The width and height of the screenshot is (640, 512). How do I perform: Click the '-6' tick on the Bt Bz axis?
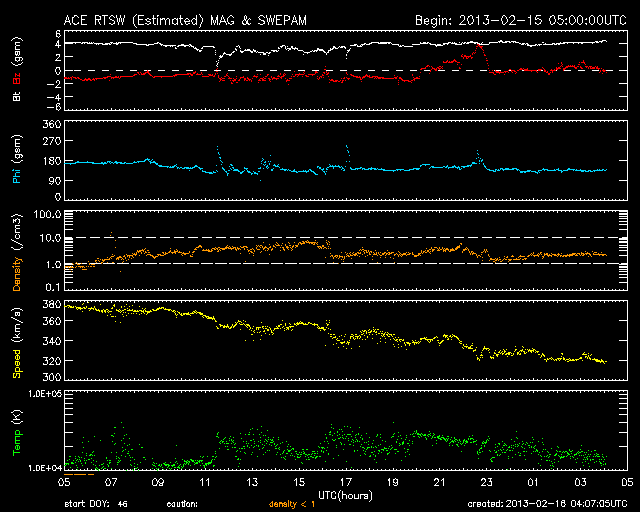[x=54, y=107]
